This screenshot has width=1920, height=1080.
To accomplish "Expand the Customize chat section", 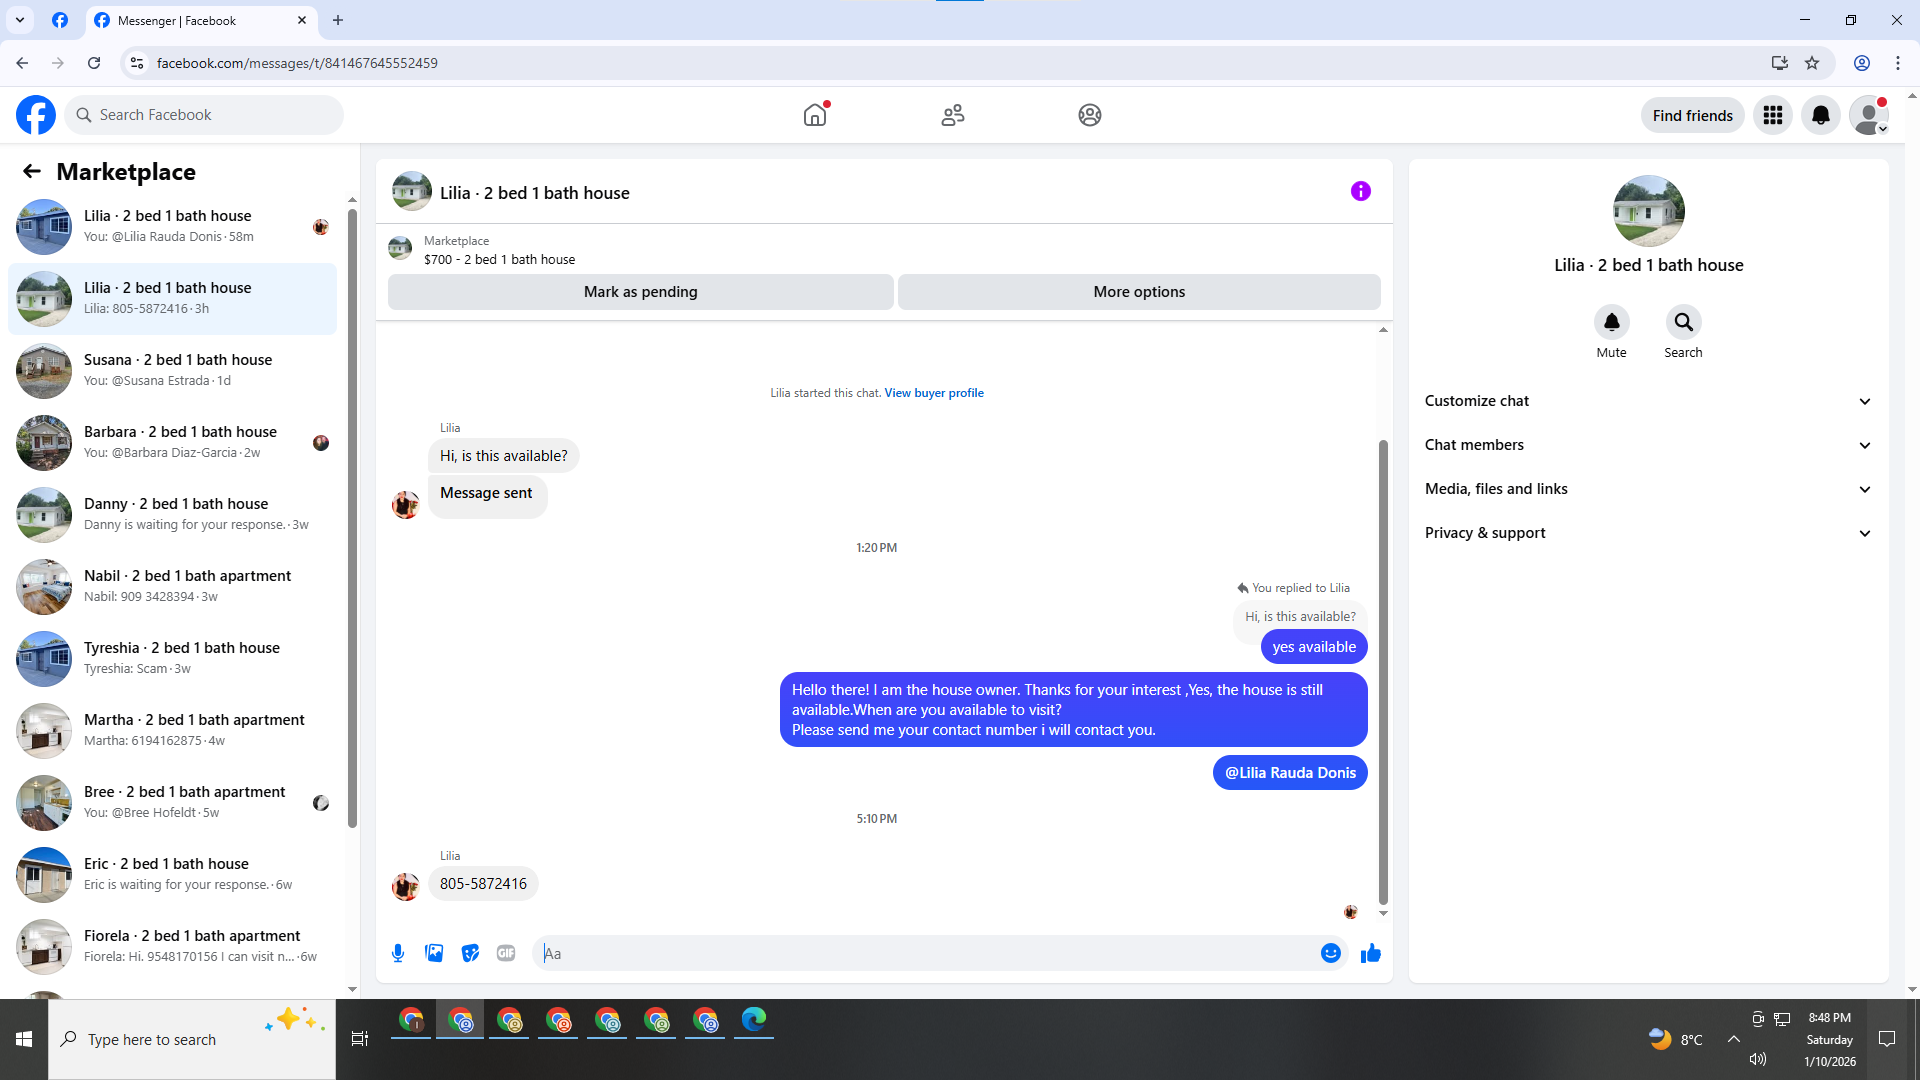I will coord(1648,401).
